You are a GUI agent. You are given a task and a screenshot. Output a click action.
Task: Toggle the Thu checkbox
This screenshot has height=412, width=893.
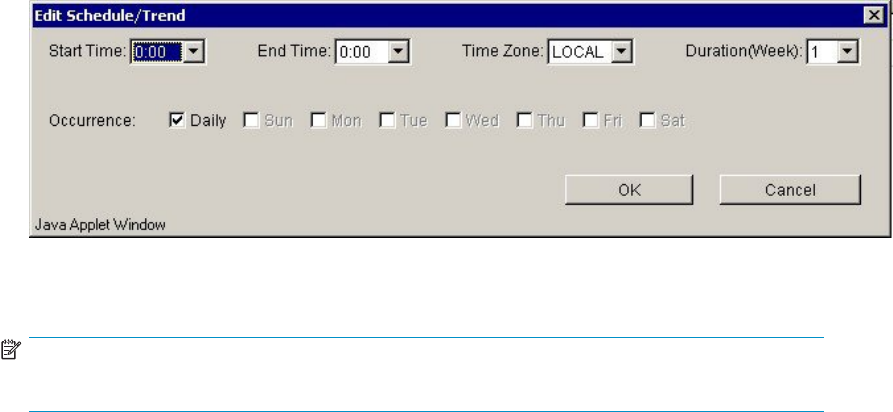point(524,121)
